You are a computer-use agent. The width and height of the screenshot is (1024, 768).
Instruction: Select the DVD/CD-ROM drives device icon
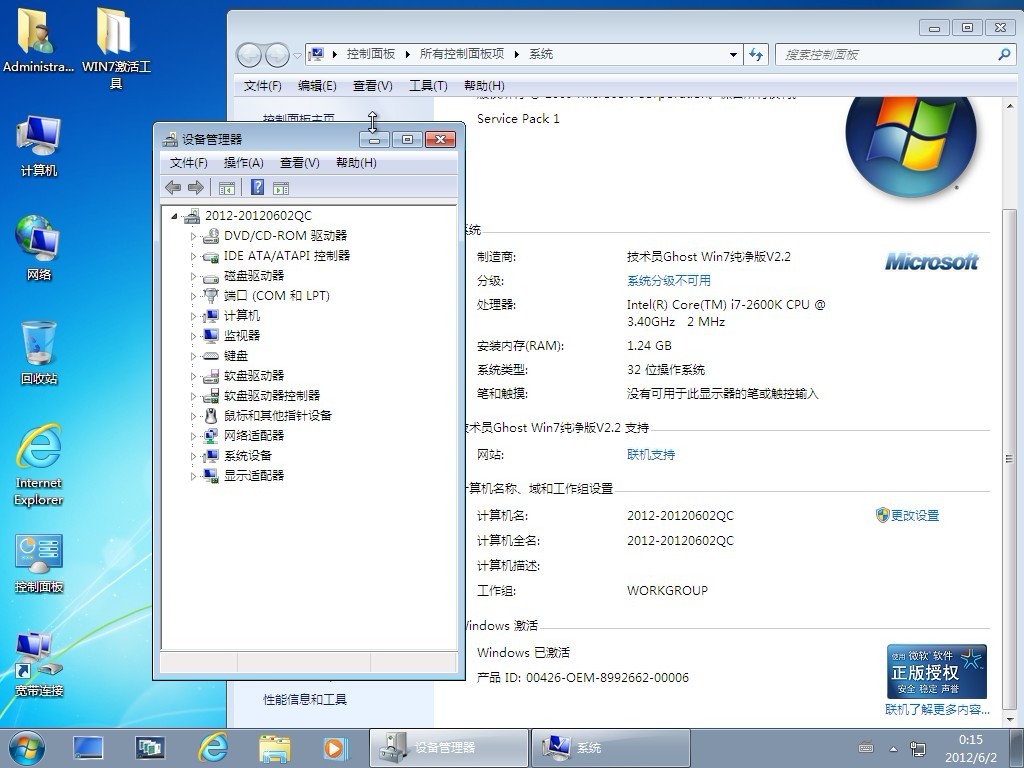(x=211, y=236)
